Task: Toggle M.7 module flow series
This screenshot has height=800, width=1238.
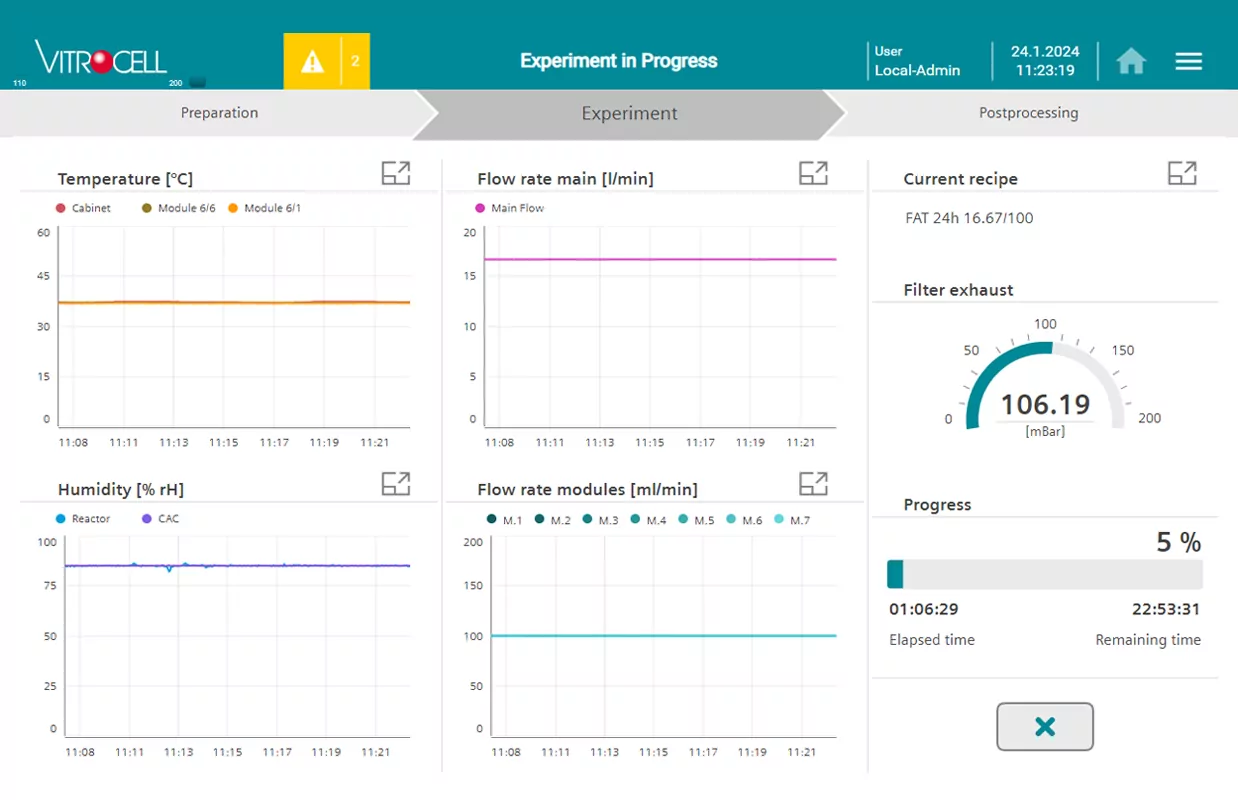Action: click(792, 520)
